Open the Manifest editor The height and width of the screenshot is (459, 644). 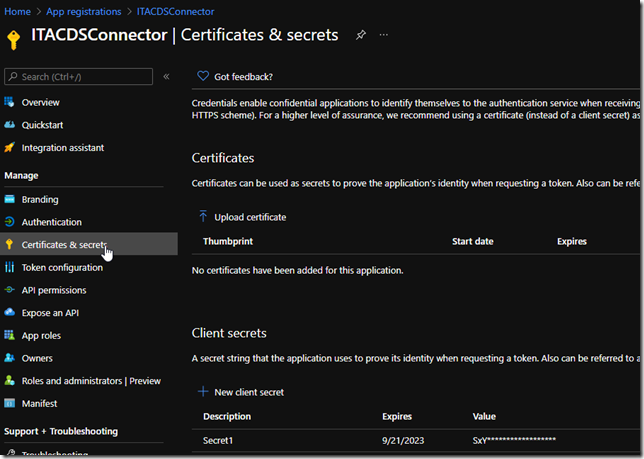tap(39, 404)
